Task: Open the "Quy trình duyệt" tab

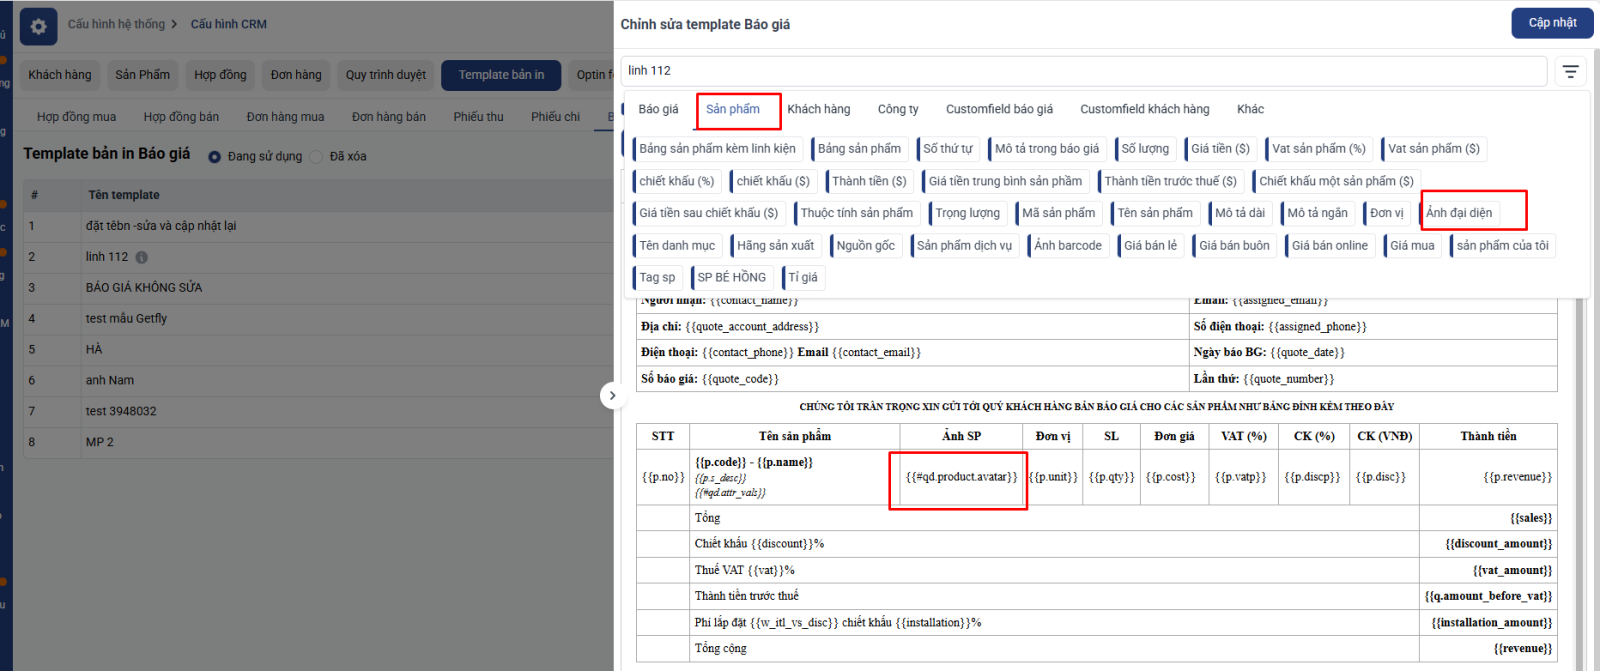Action: [385, 75]
